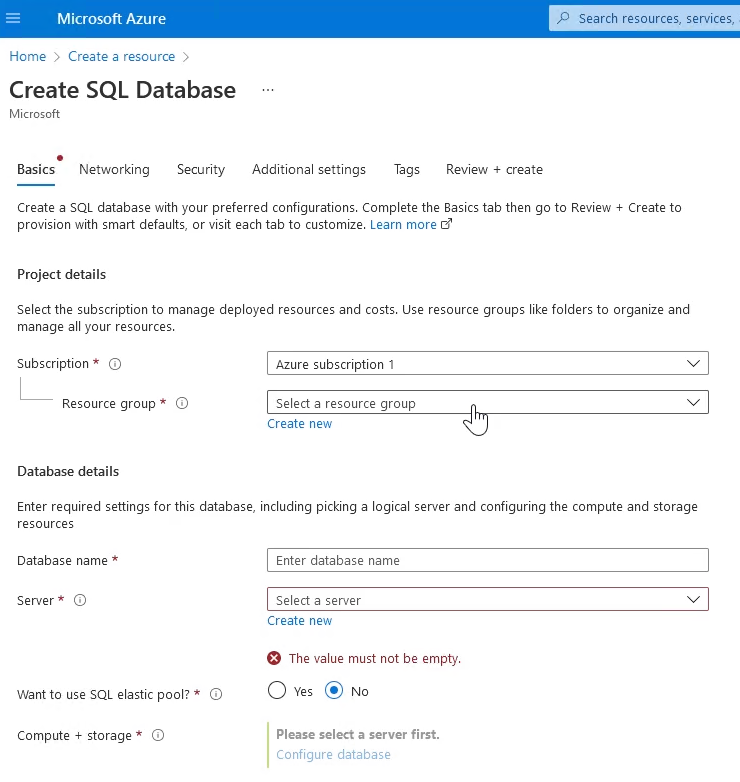740x782 pixels.
Task: Click the Subscription info icon
Action: [x=115, y=364]
